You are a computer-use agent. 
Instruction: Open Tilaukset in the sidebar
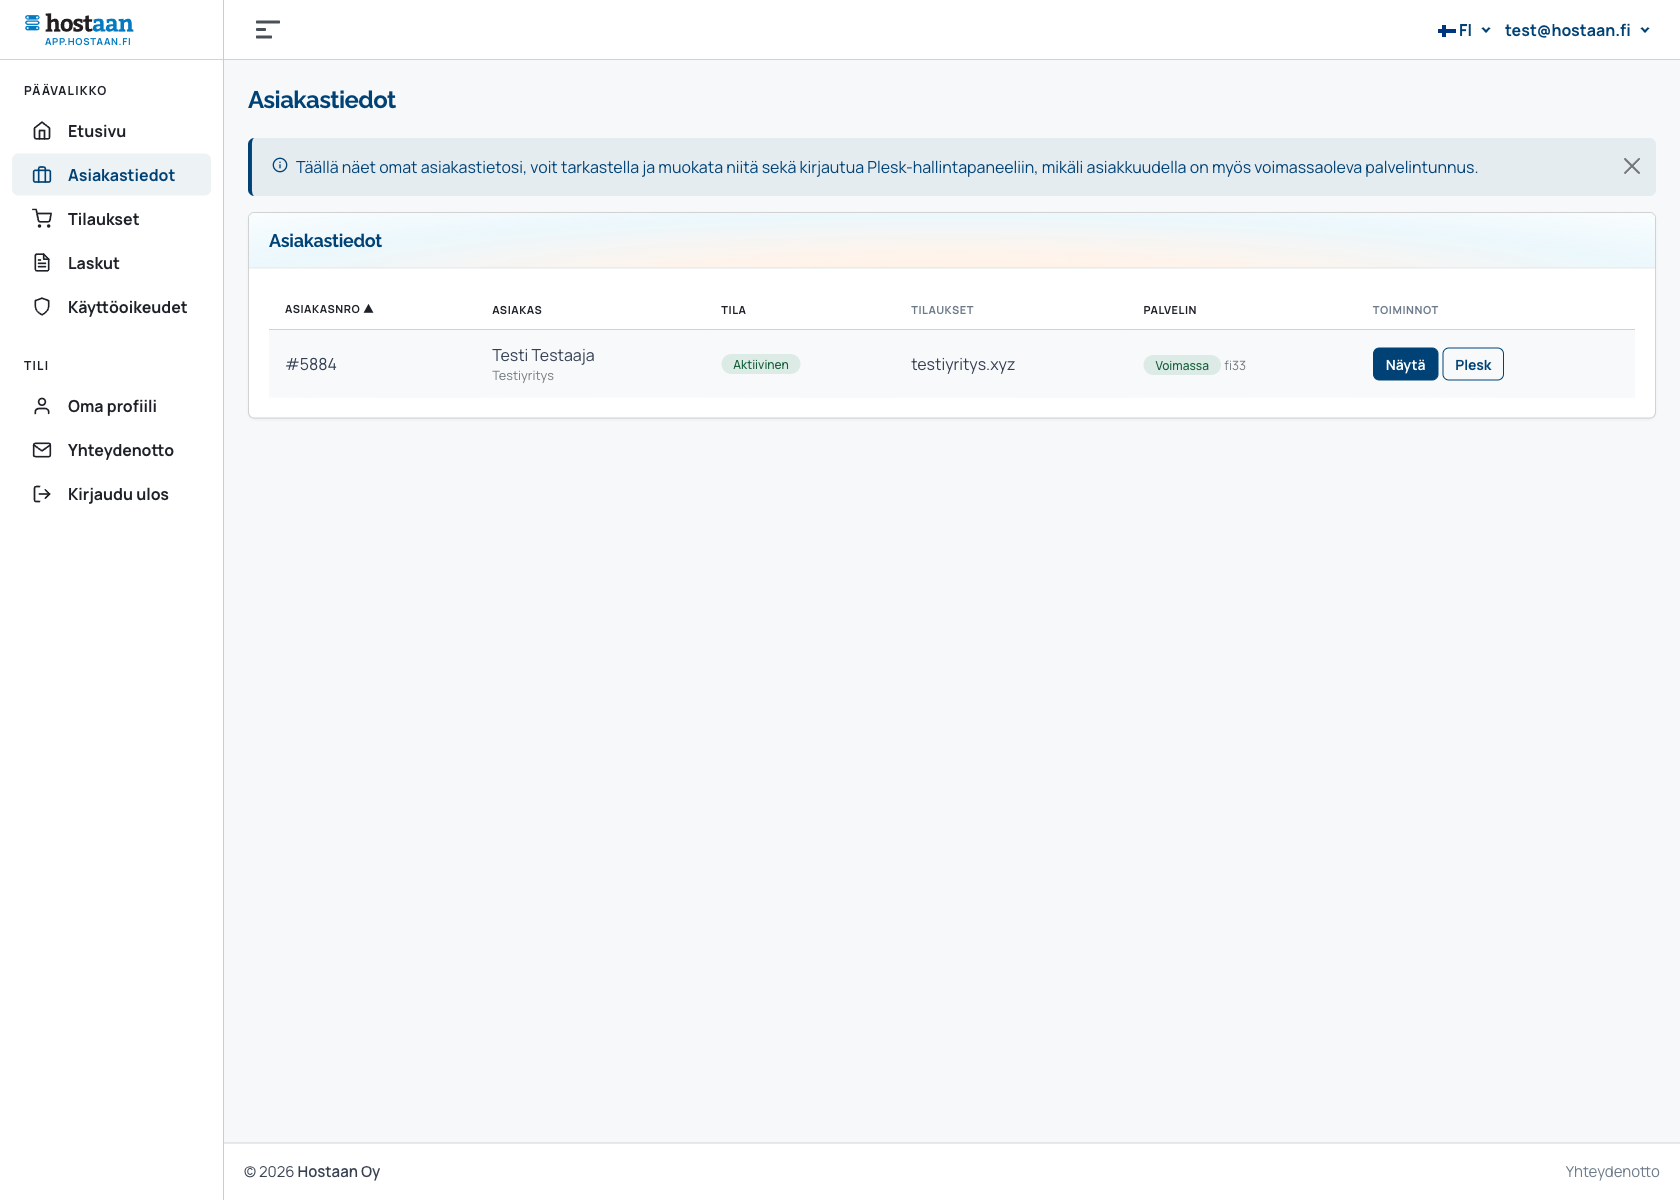(x=111, y=219)
